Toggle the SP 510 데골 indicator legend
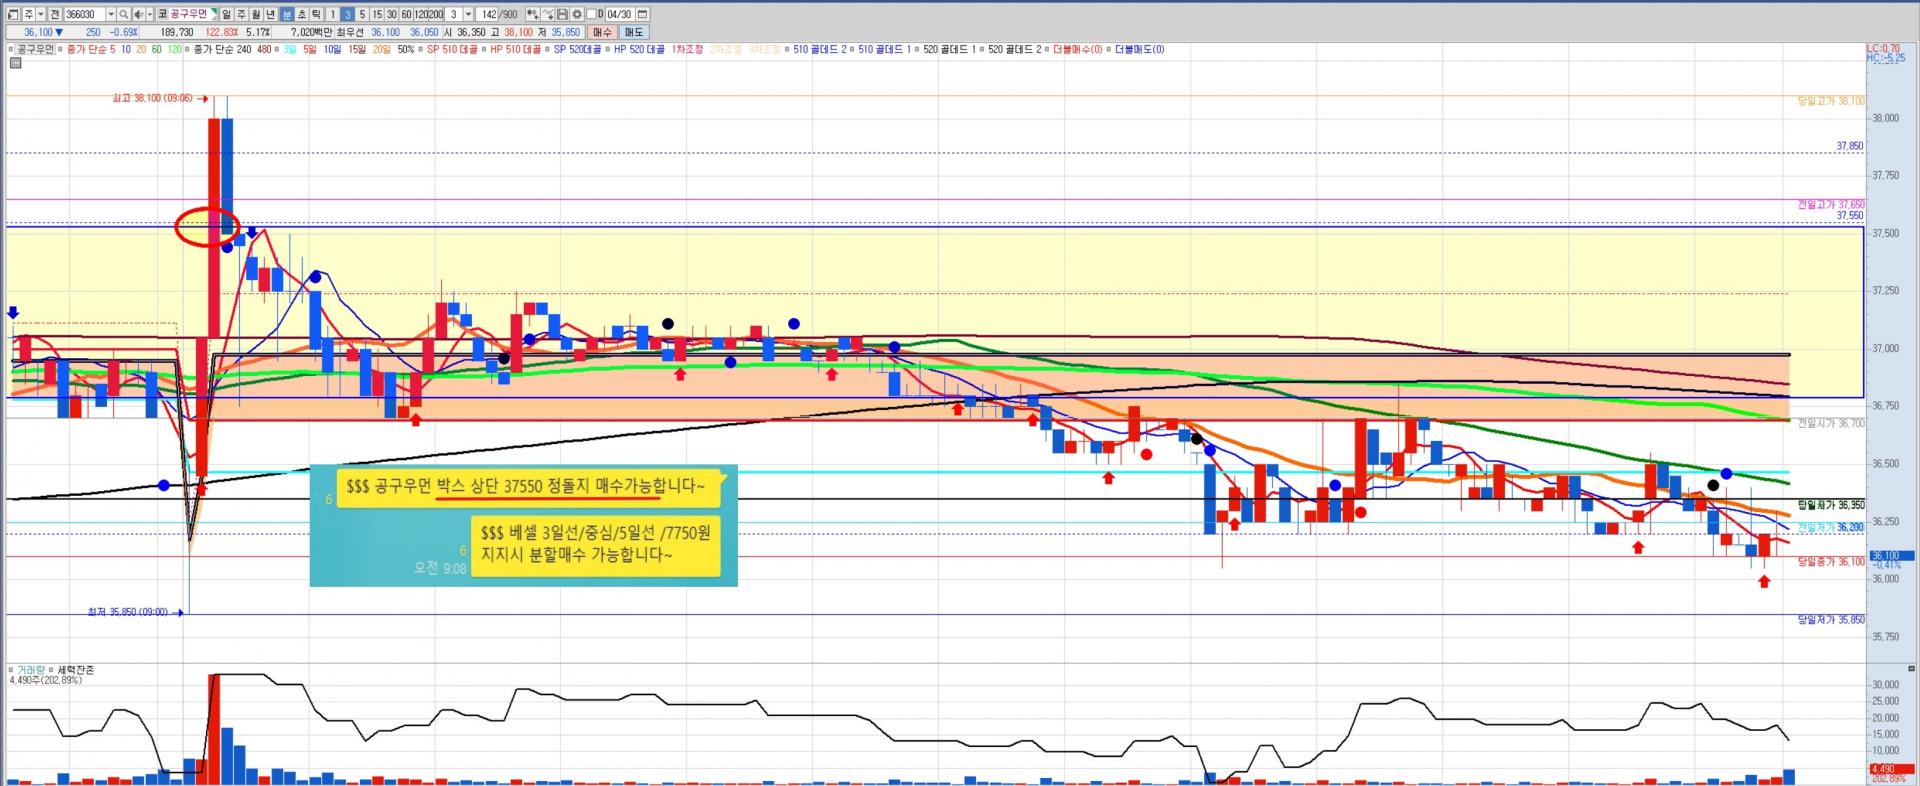 click(x=448, y=49)
